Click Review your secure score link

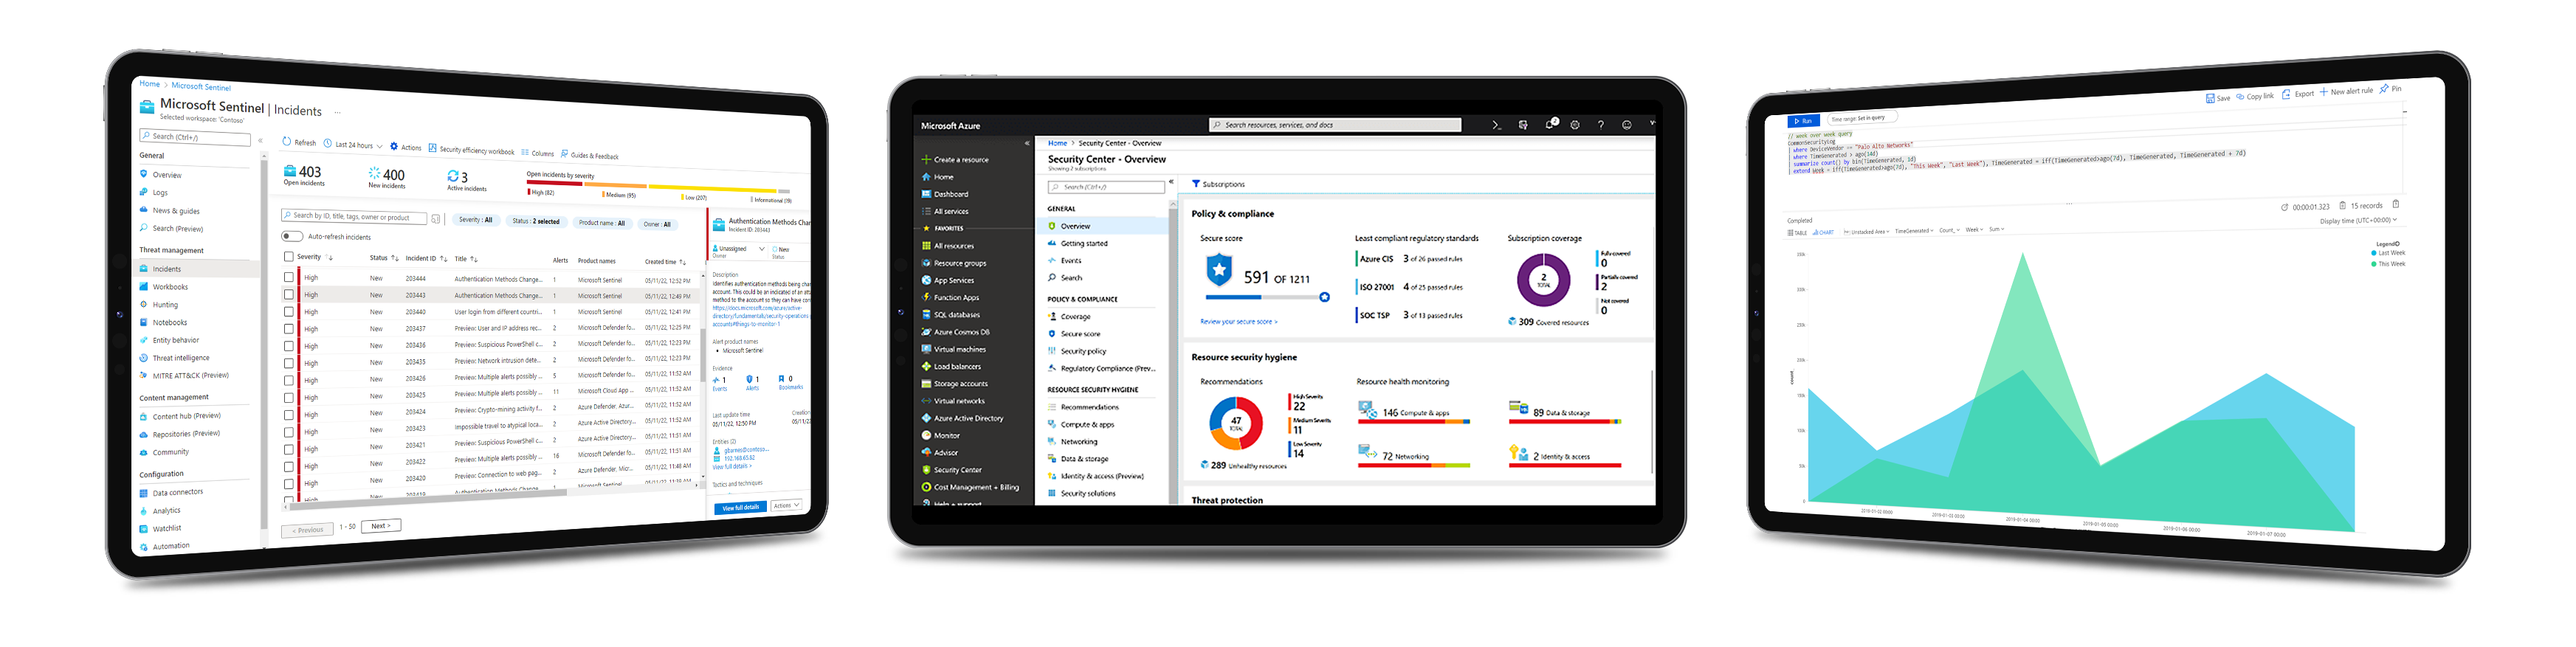point(1239,322)
